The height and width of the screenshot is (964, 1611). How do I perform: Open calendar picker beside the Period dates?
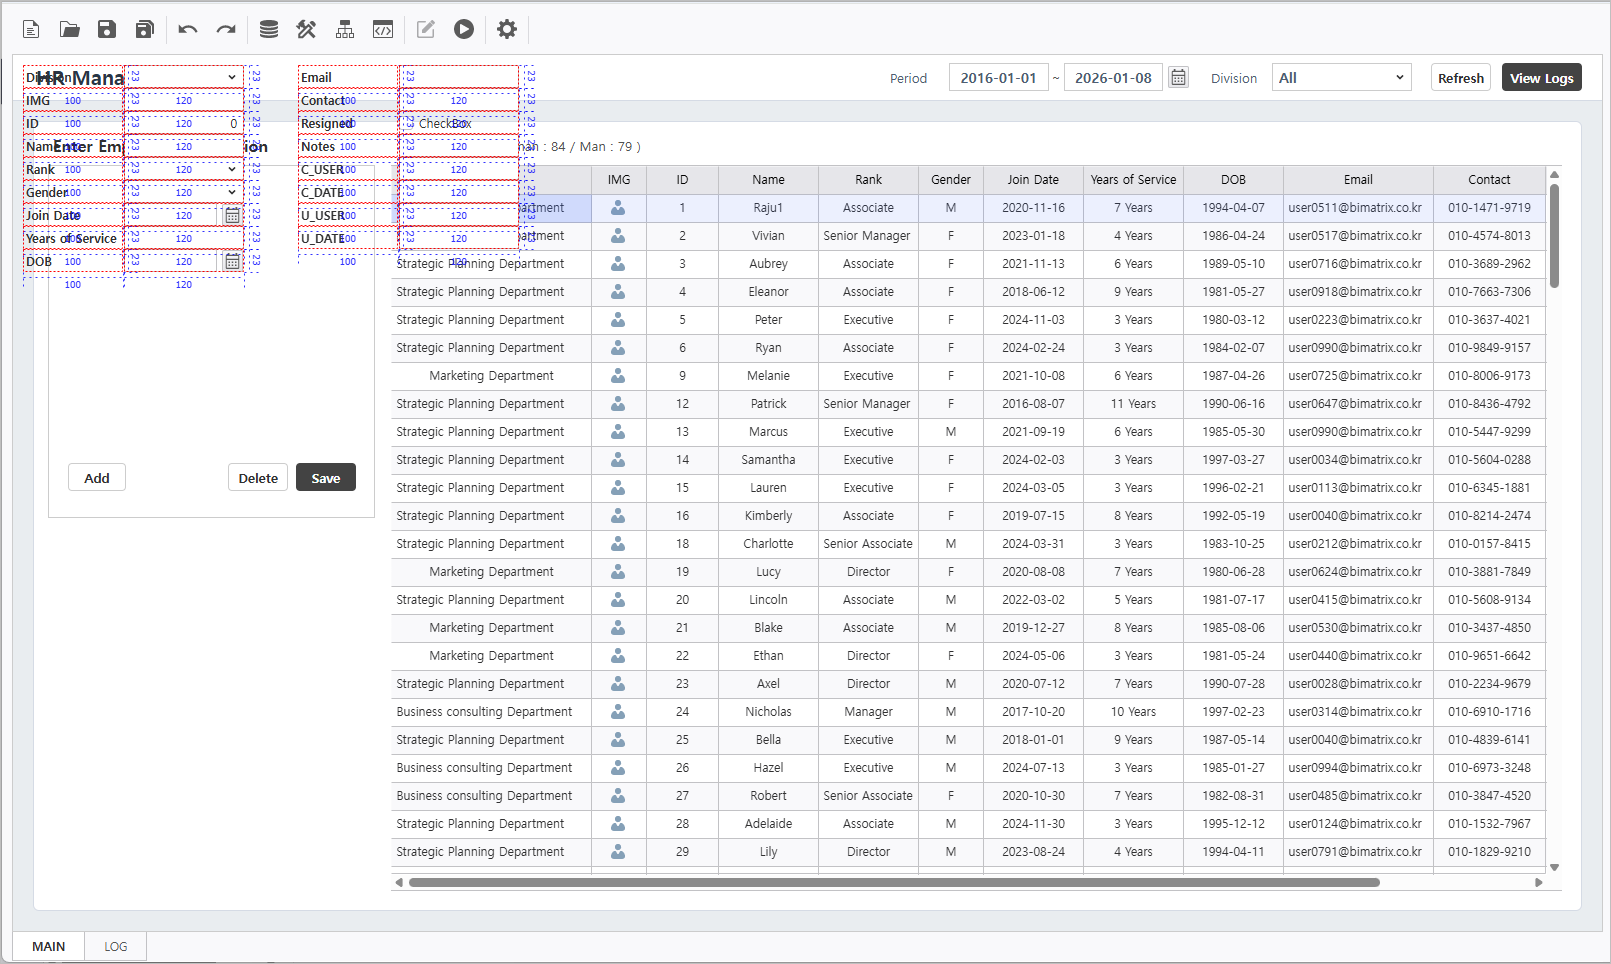(1179, 78)
